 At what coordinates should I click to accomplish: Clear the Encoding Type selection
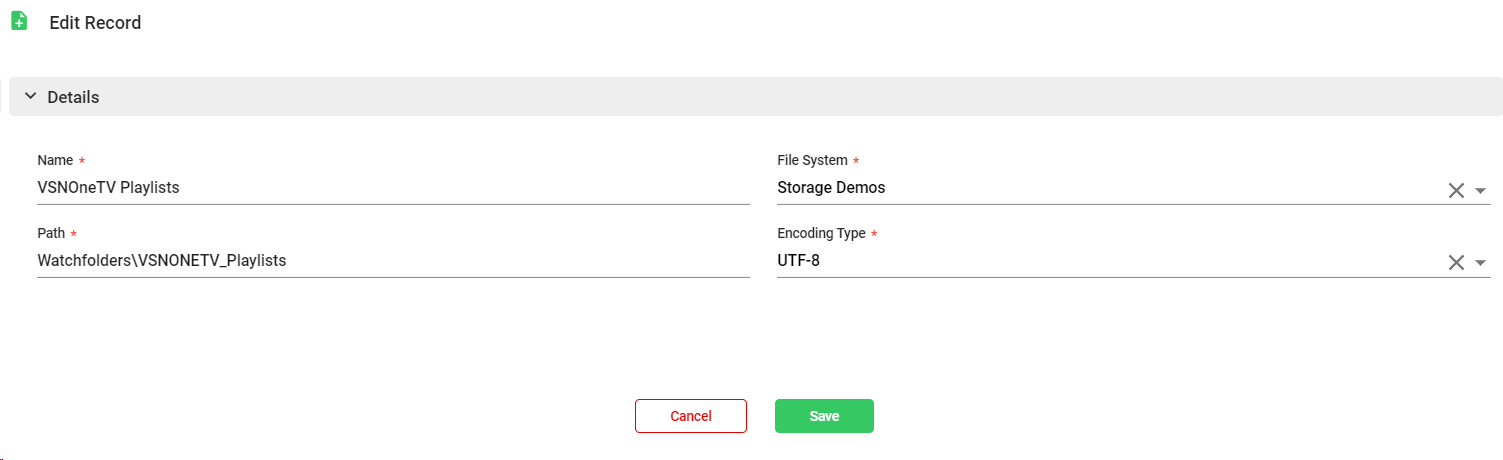(x=1456, y=263)
